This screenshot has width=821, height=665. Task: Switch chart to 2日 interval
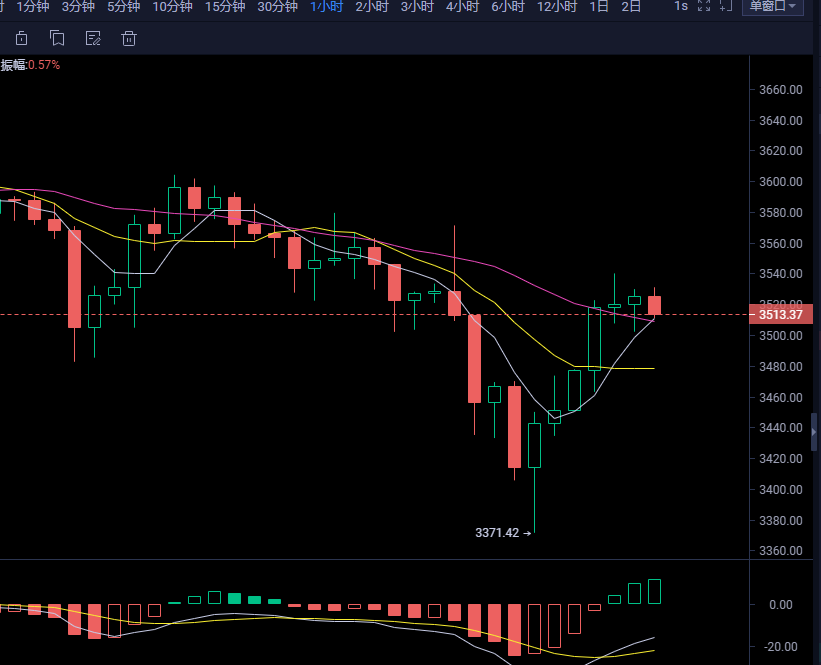631,6
